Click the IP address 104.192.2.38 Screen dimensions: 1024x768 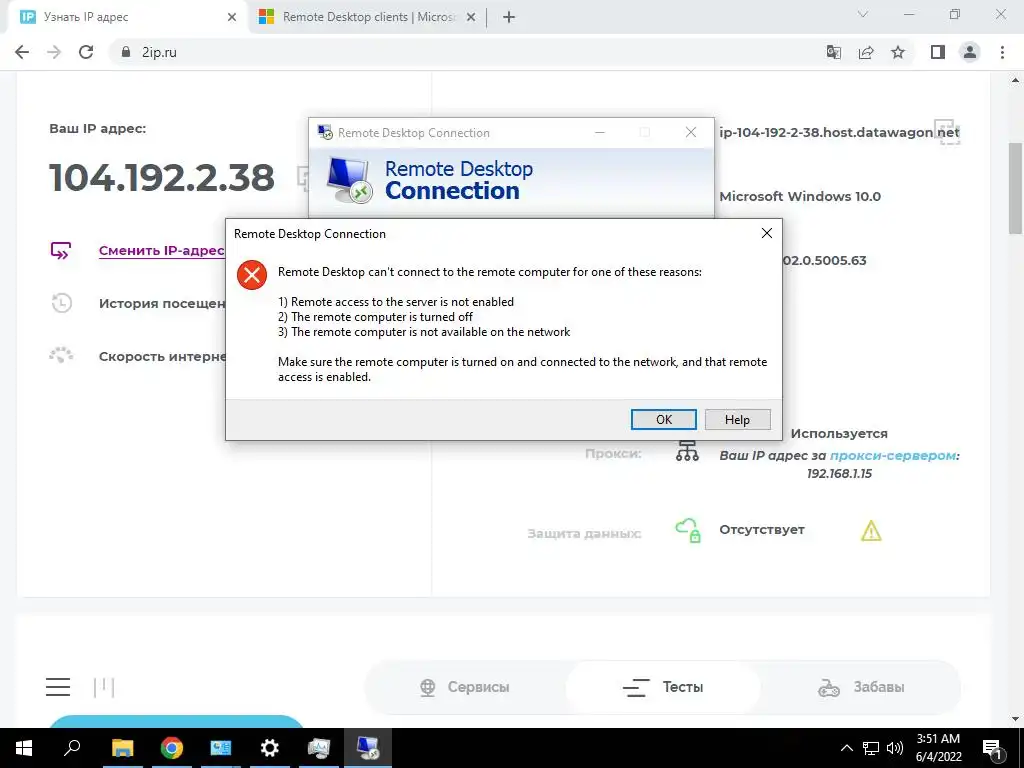click(161, 178)
